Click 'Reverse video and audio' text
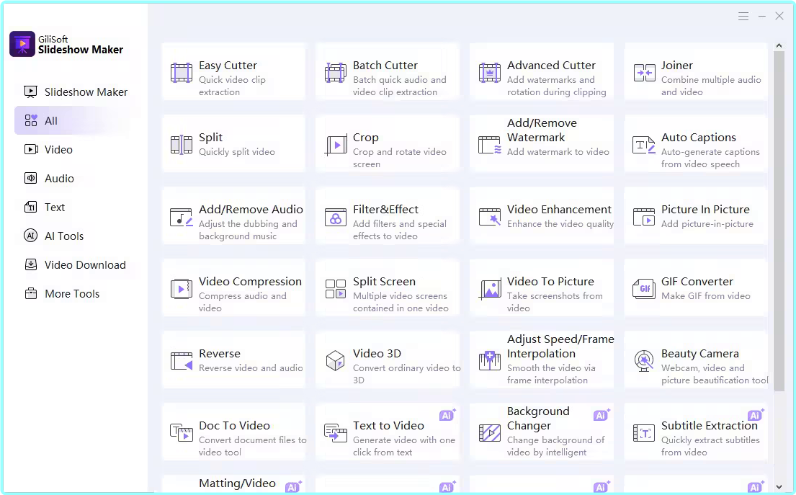Viewport: 796px width, 495px height. (250, 368)
